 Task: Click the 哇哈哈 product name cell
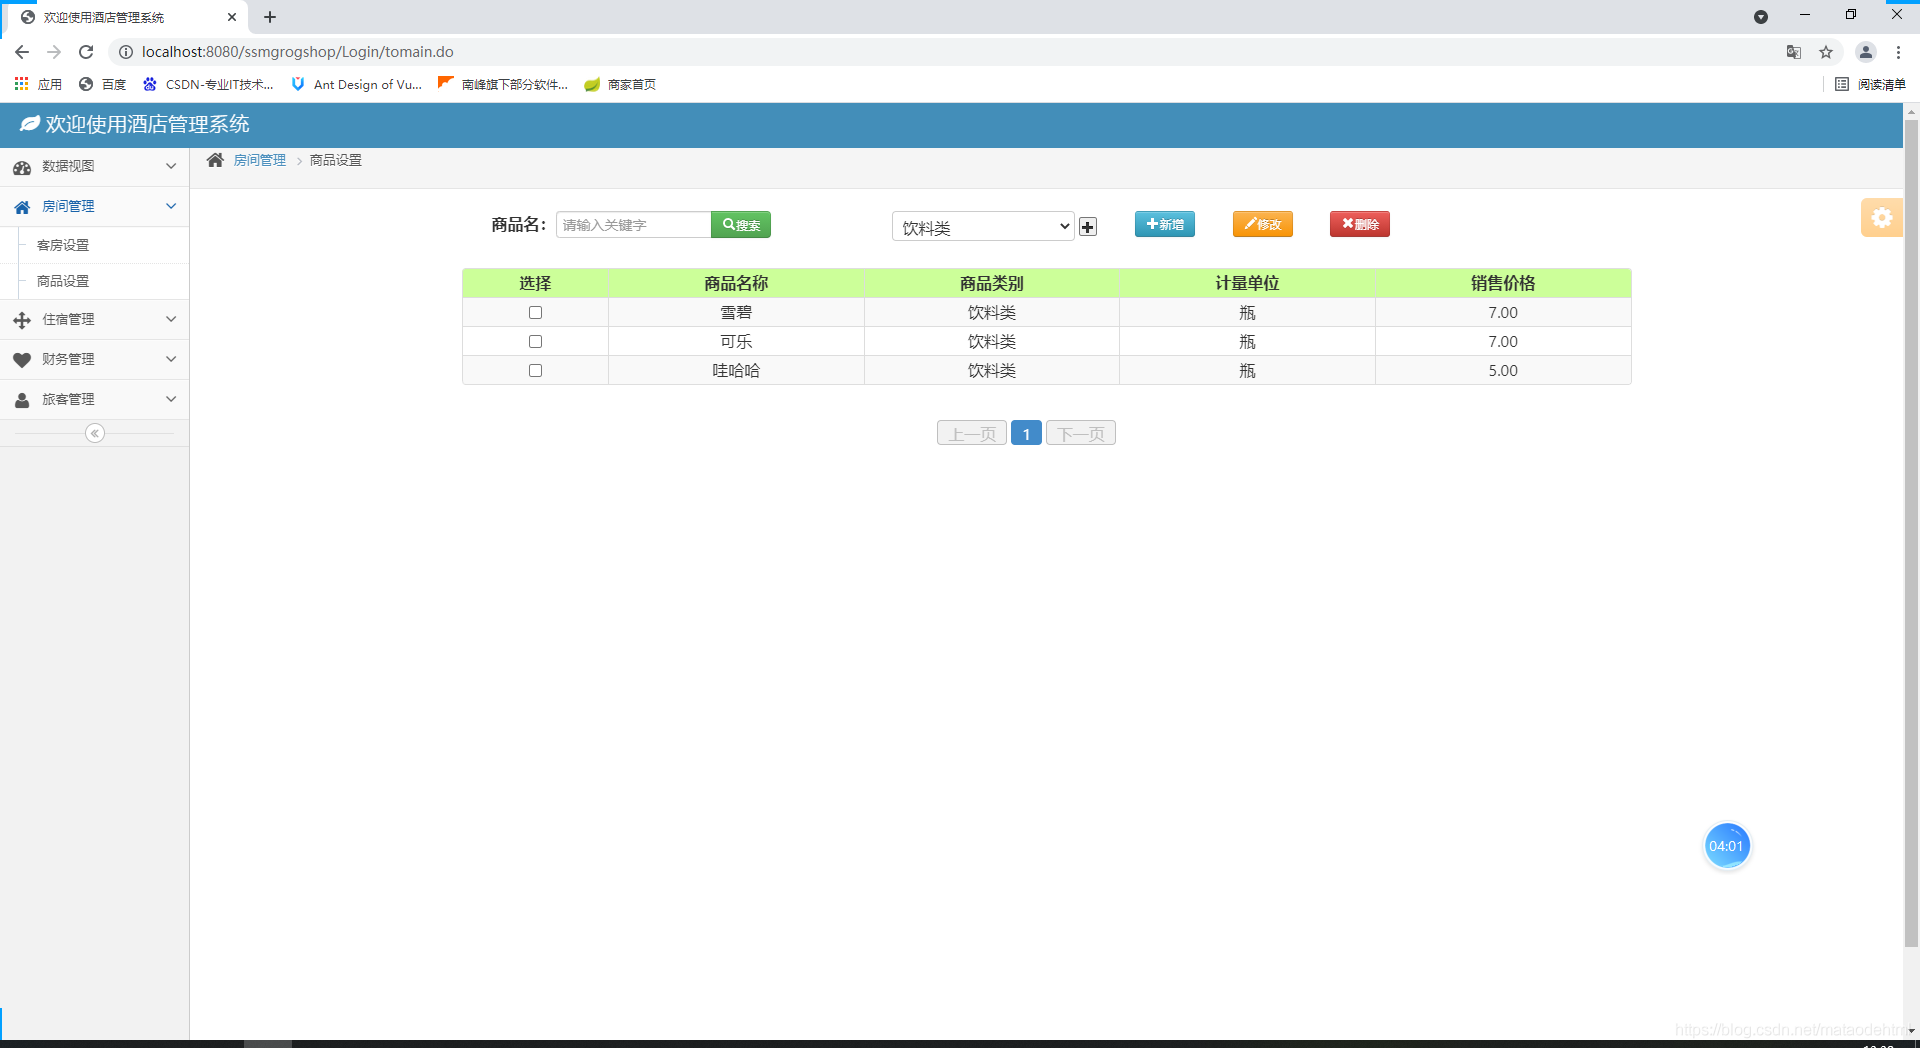tap(736, 371)
